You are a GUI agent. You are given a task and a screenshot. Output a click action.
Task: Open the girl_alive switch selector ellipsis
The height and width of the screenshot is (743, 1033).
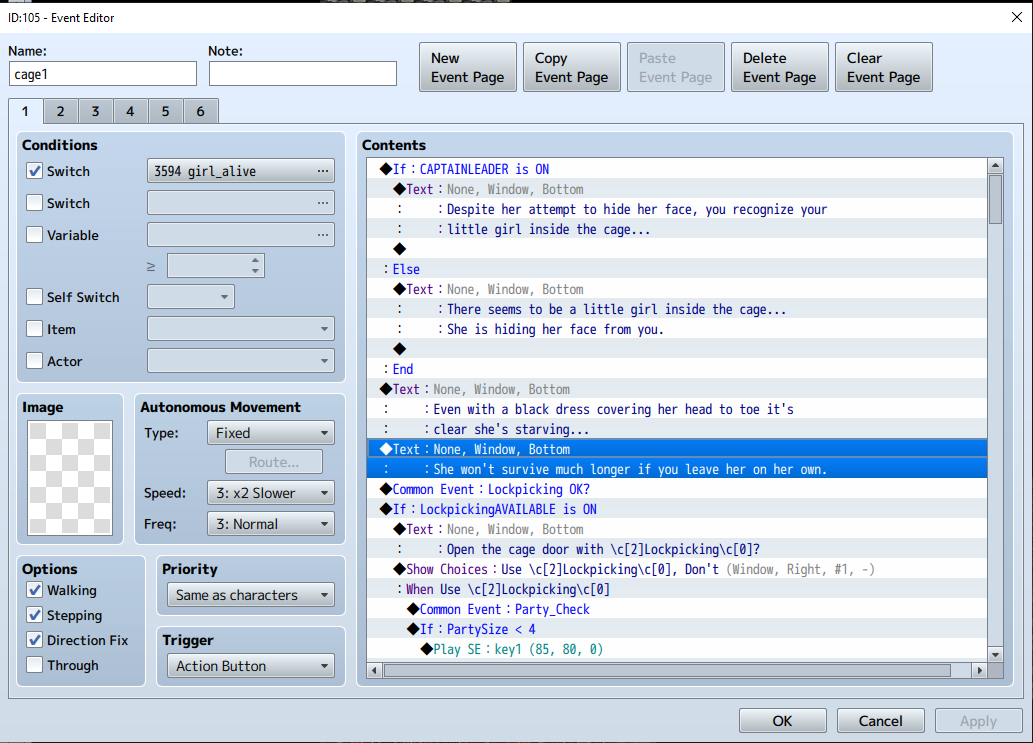click(x=322, y=171)
